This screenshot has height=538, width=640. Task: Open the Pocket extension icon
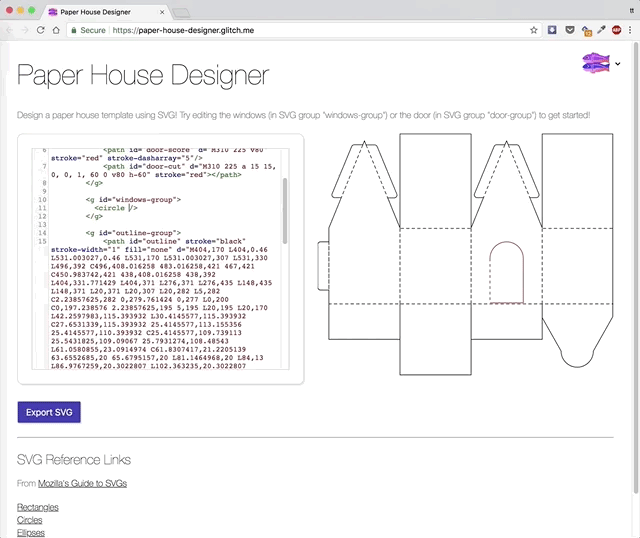[570, 30]
